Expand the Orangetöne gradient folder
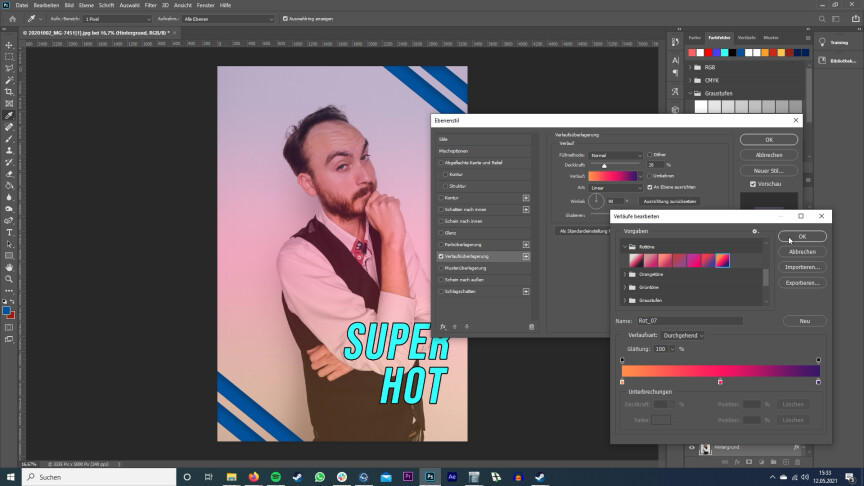This screenshot has height=486, width=864. pos(624,273)
